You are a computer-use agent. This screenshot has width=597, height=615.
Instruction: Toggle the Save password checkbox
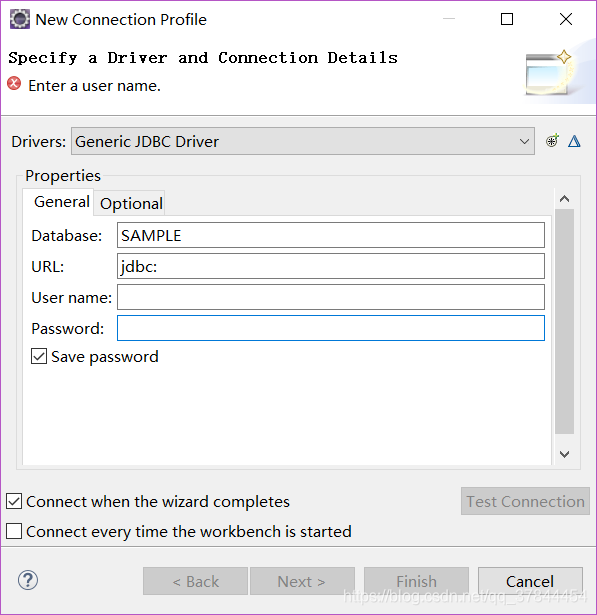(x=39, y=357)
